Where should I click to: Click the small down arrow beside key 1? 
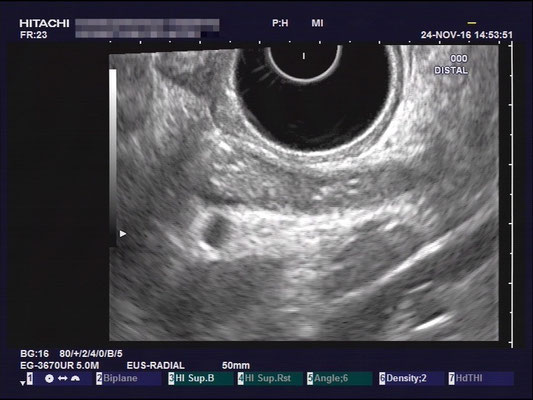(x=22, y=383)
